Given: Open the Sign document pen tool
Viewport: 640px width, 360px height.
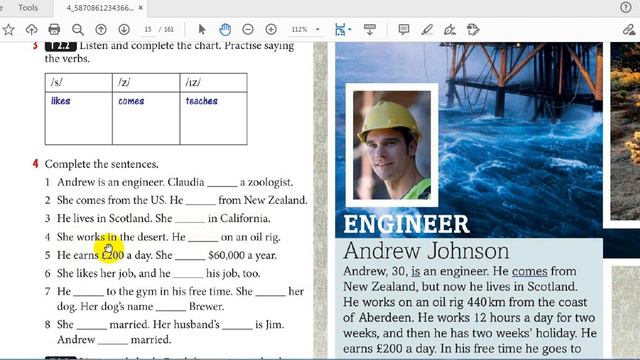Looking at the screenshot, I should (450, 29).
